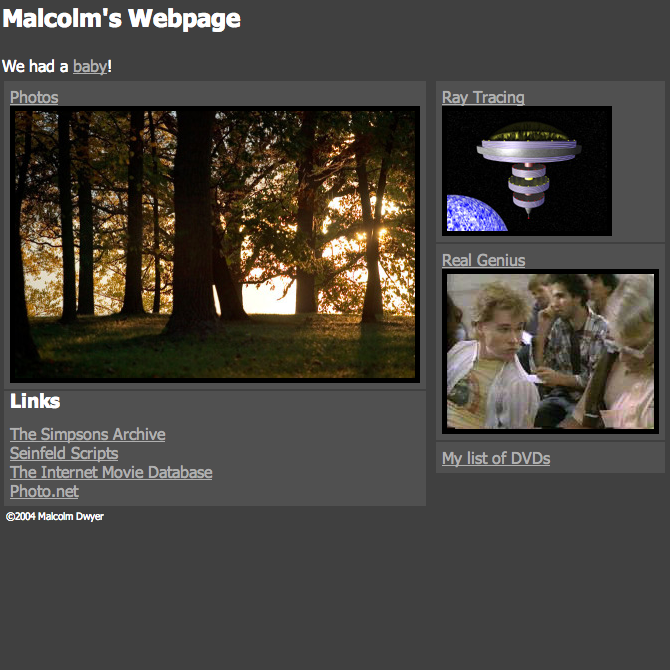Open My list of DVDs
This screenshot has height=670, width=670.
496,458
